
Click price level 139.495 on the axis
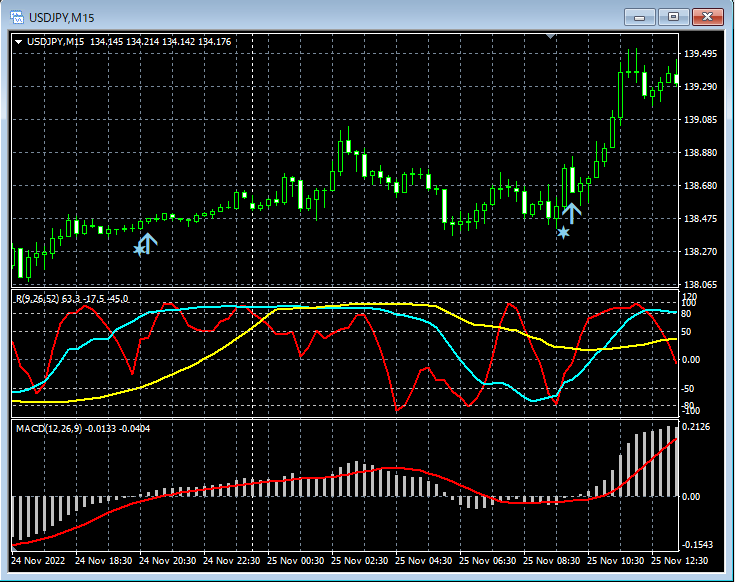click(700, 54)
